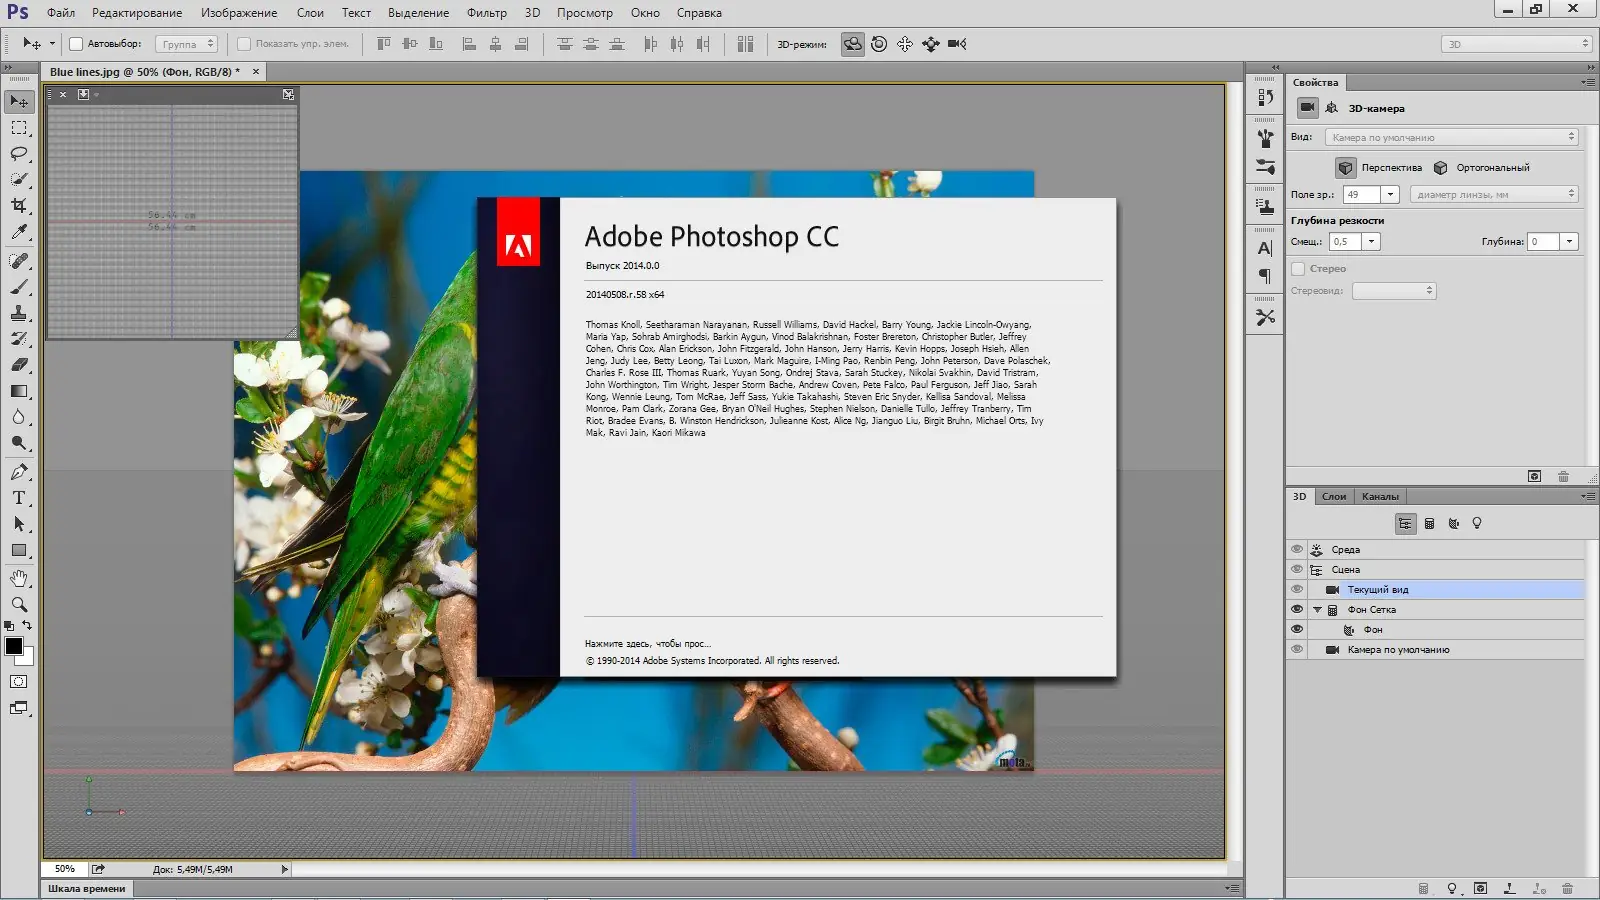Select the Eyedropper tool

19,232
